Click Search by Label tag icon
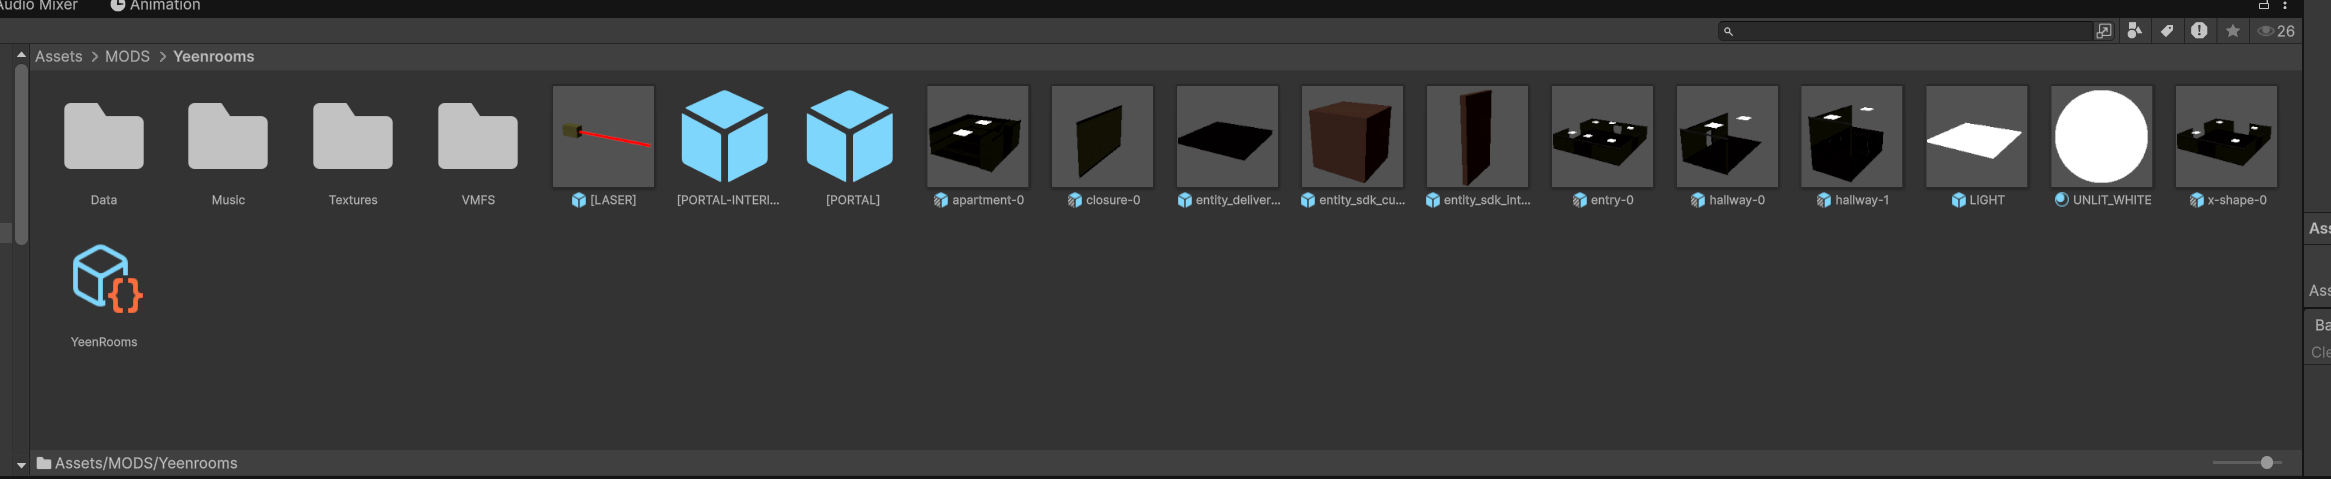This screenshot has width=2331, height=479. coord(2166,31)
